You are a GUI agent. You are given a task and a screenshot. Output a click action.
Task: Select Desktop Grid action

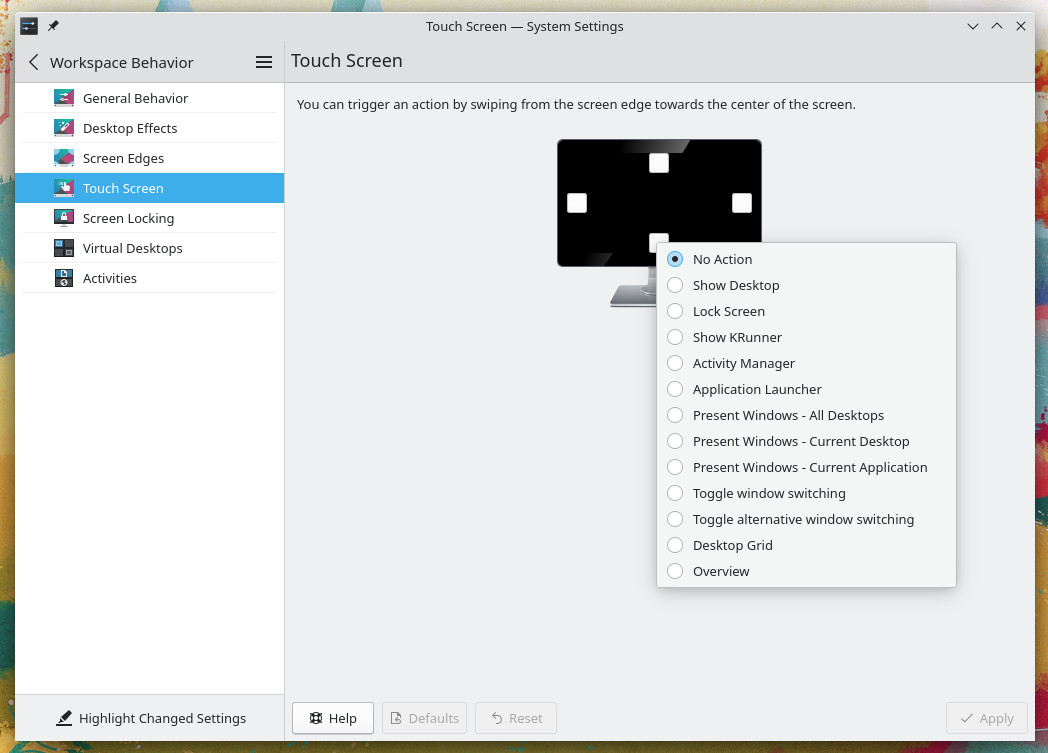[807, 546]
